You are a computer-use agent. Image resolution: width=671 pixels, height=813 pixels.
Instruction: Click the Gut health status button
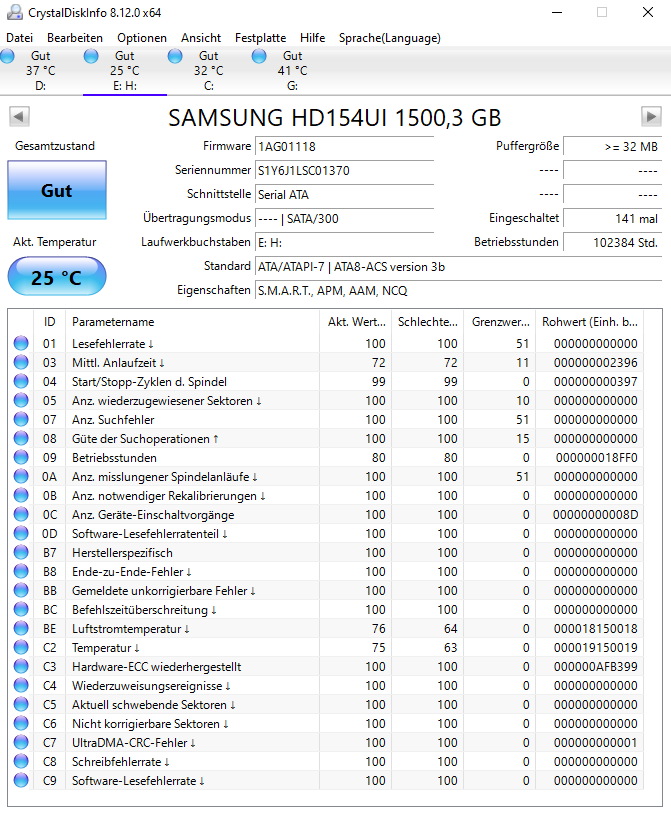coord(57,190)
